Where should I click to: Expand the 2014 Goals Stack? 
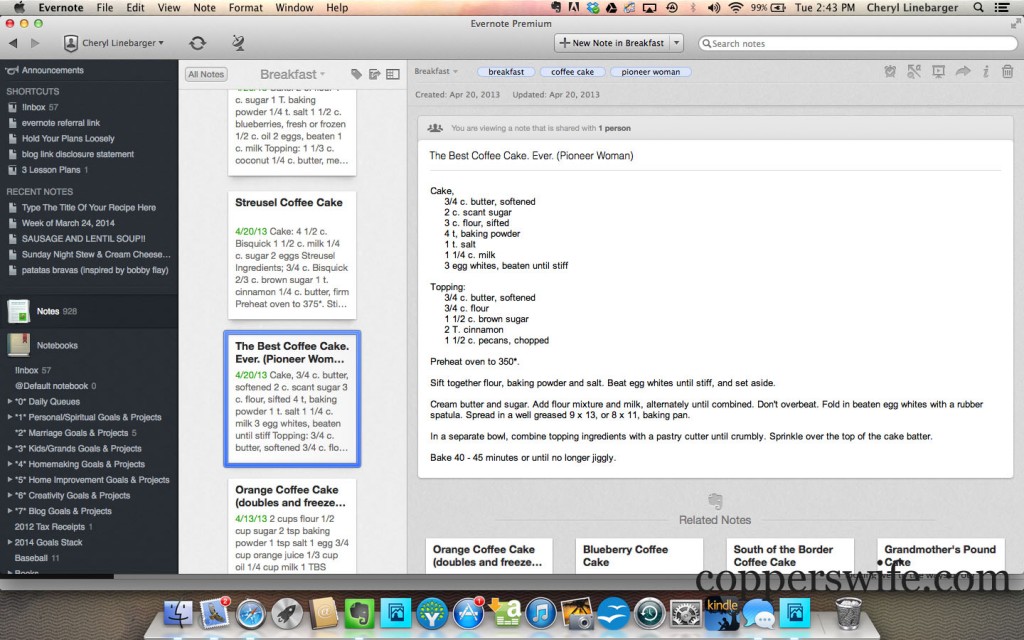[x=10, y=543]
